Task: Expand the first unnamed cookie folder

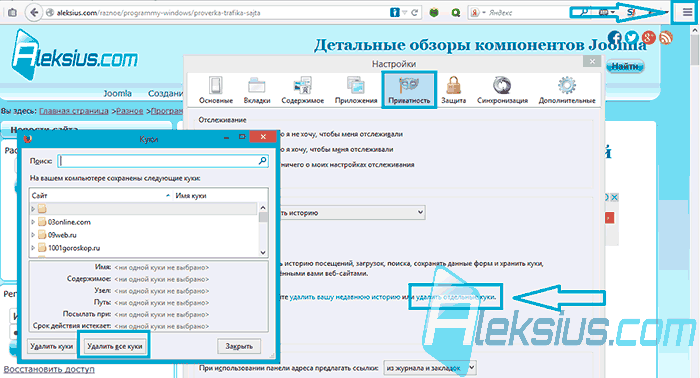Action: 33,209
